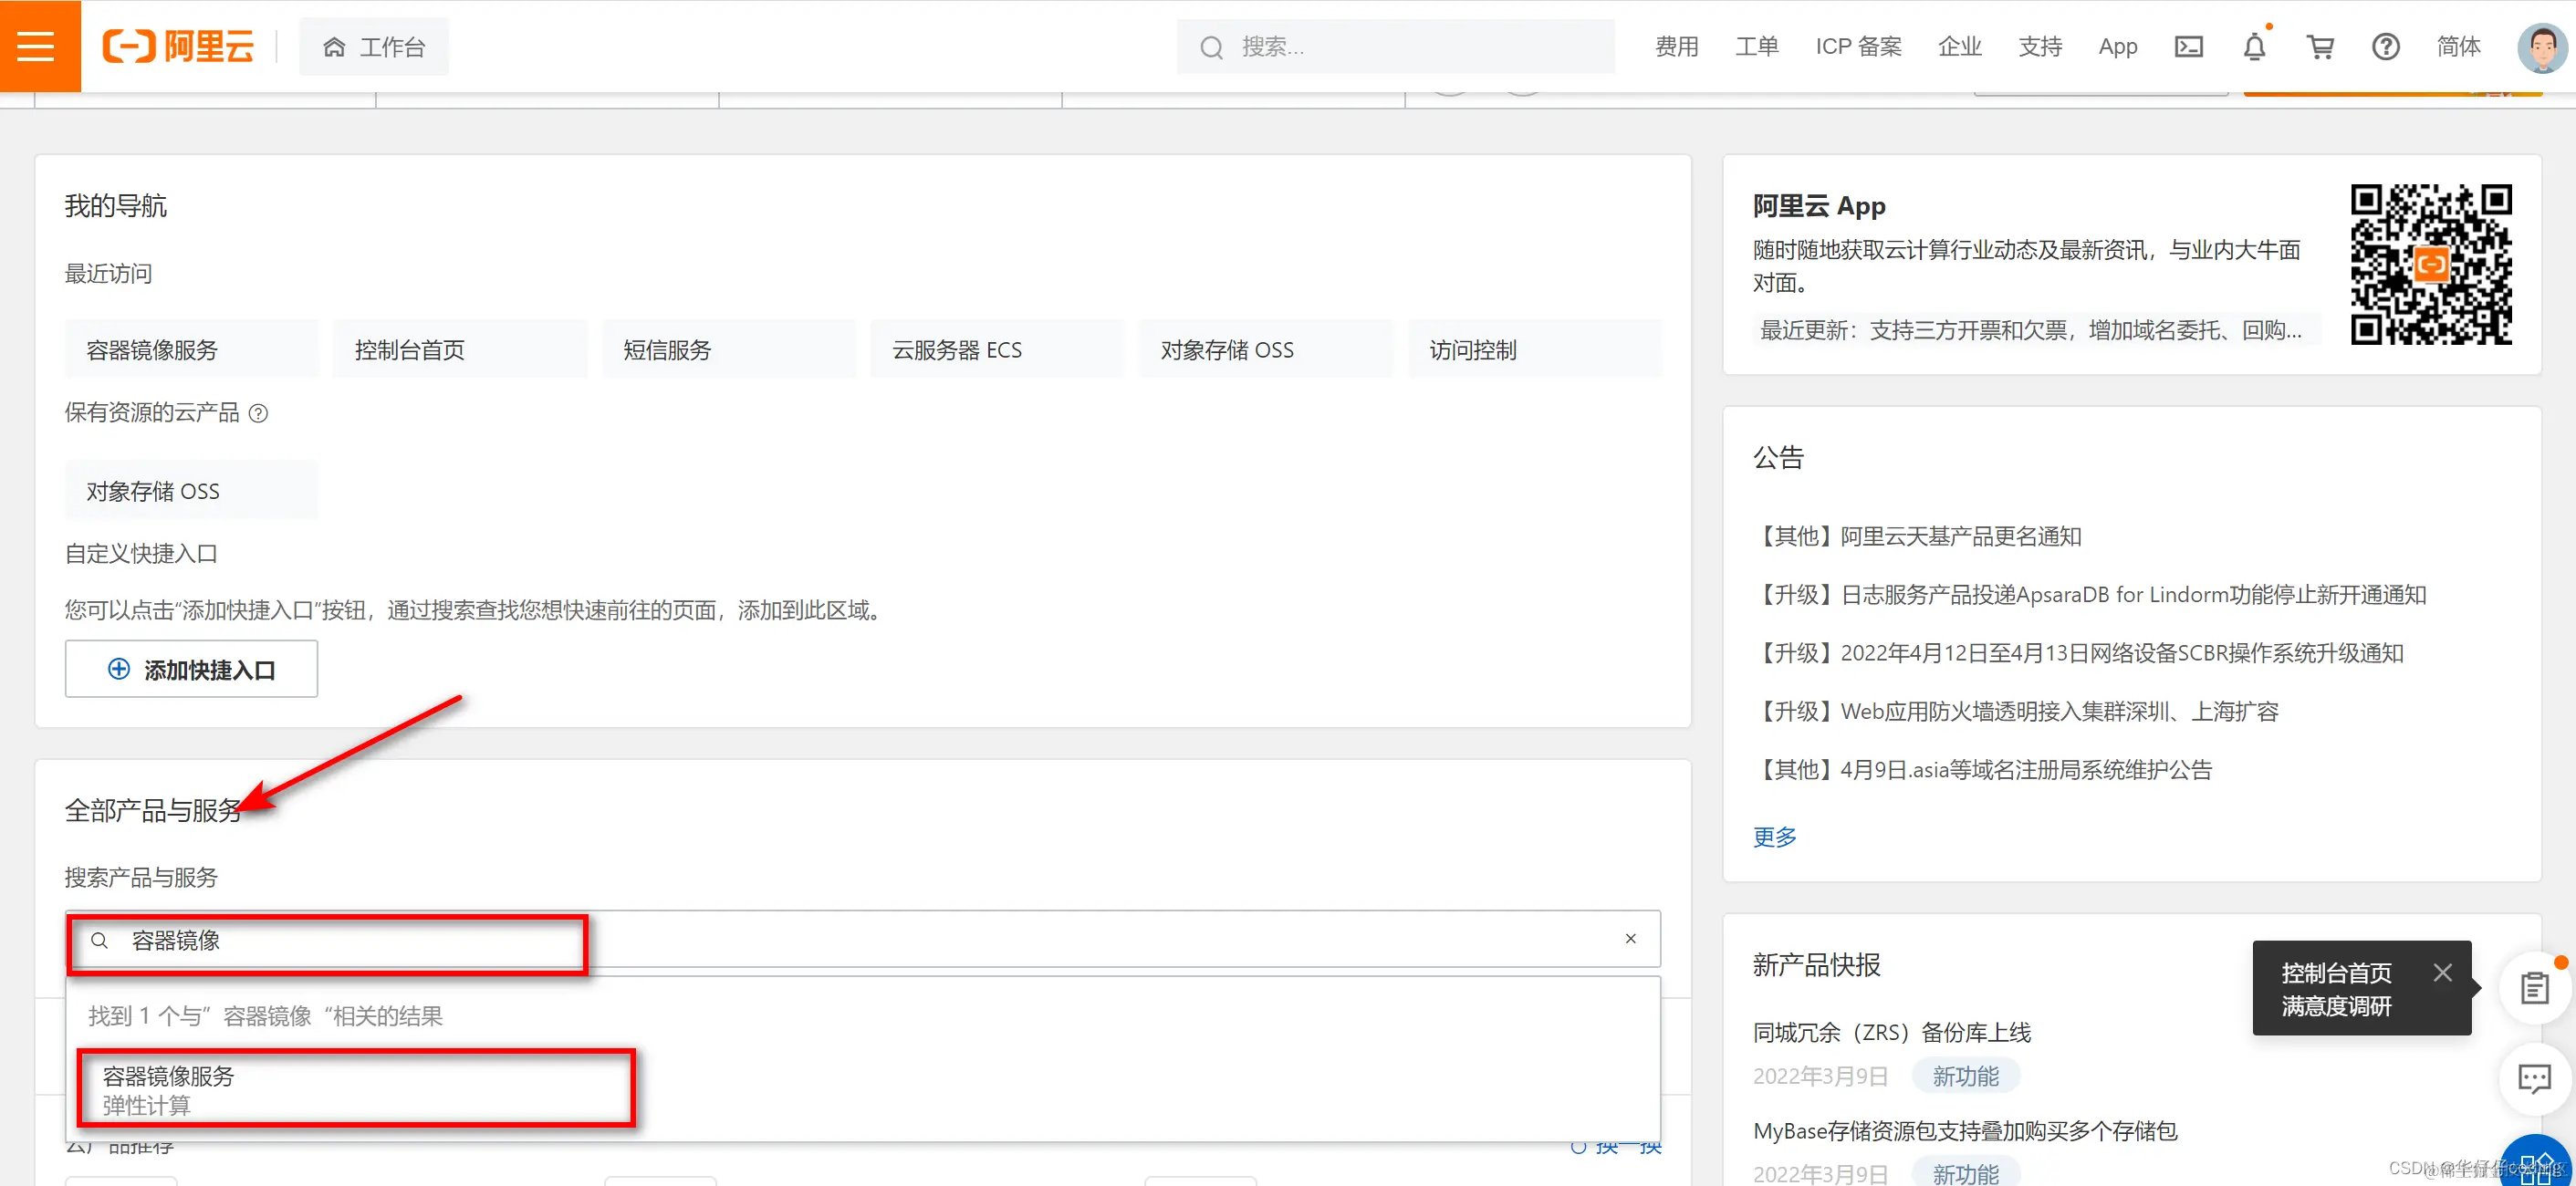2576x1186 pixels.
Task: Open help via the question mark icon
Action: tap(2386, 46)
